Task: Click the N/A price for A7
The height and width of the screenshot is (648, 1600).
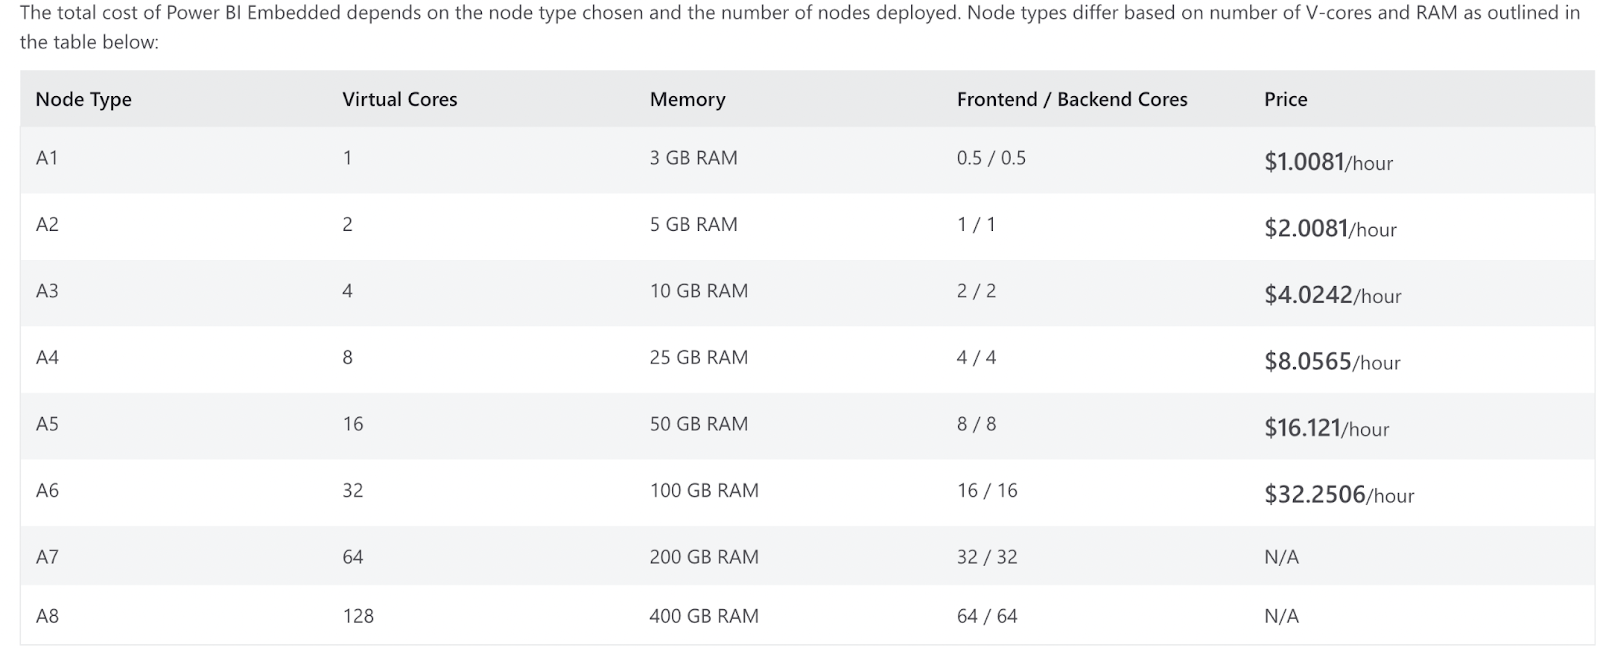Action: click(x=1281, y=557)
